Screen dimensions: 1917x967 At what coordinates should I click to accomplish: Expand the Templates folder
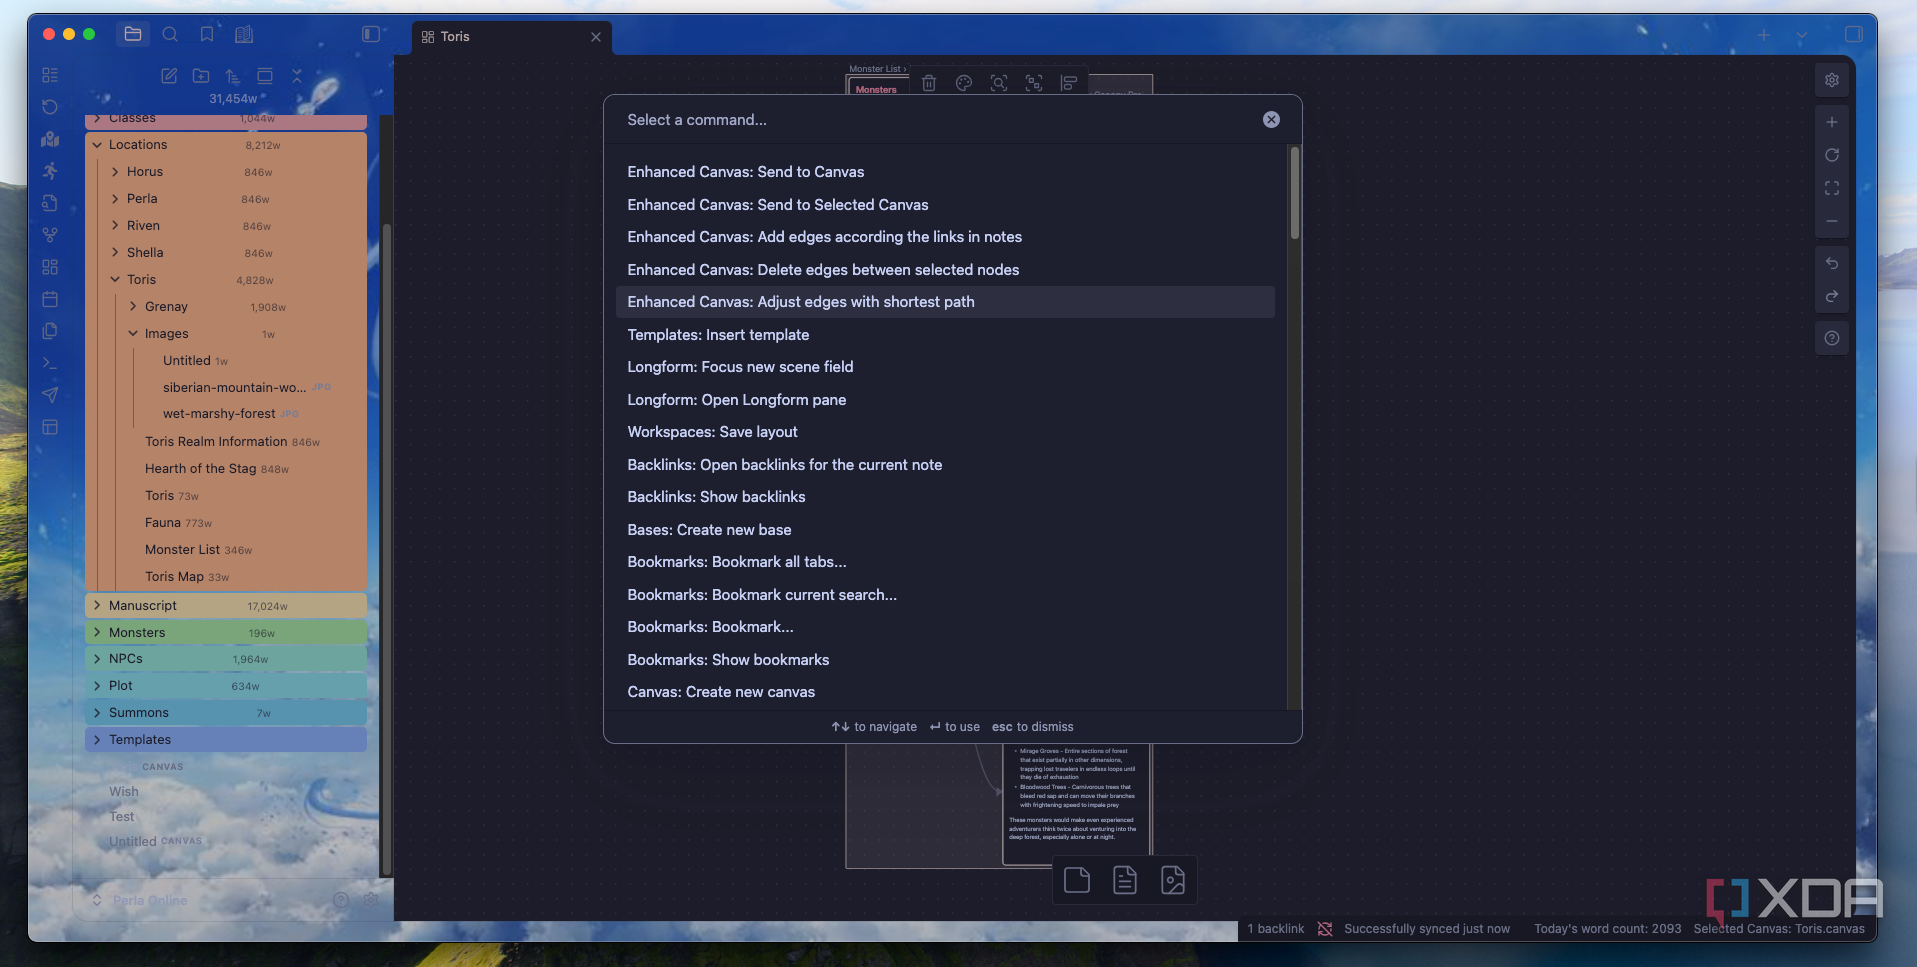click(x=226, y=740)
